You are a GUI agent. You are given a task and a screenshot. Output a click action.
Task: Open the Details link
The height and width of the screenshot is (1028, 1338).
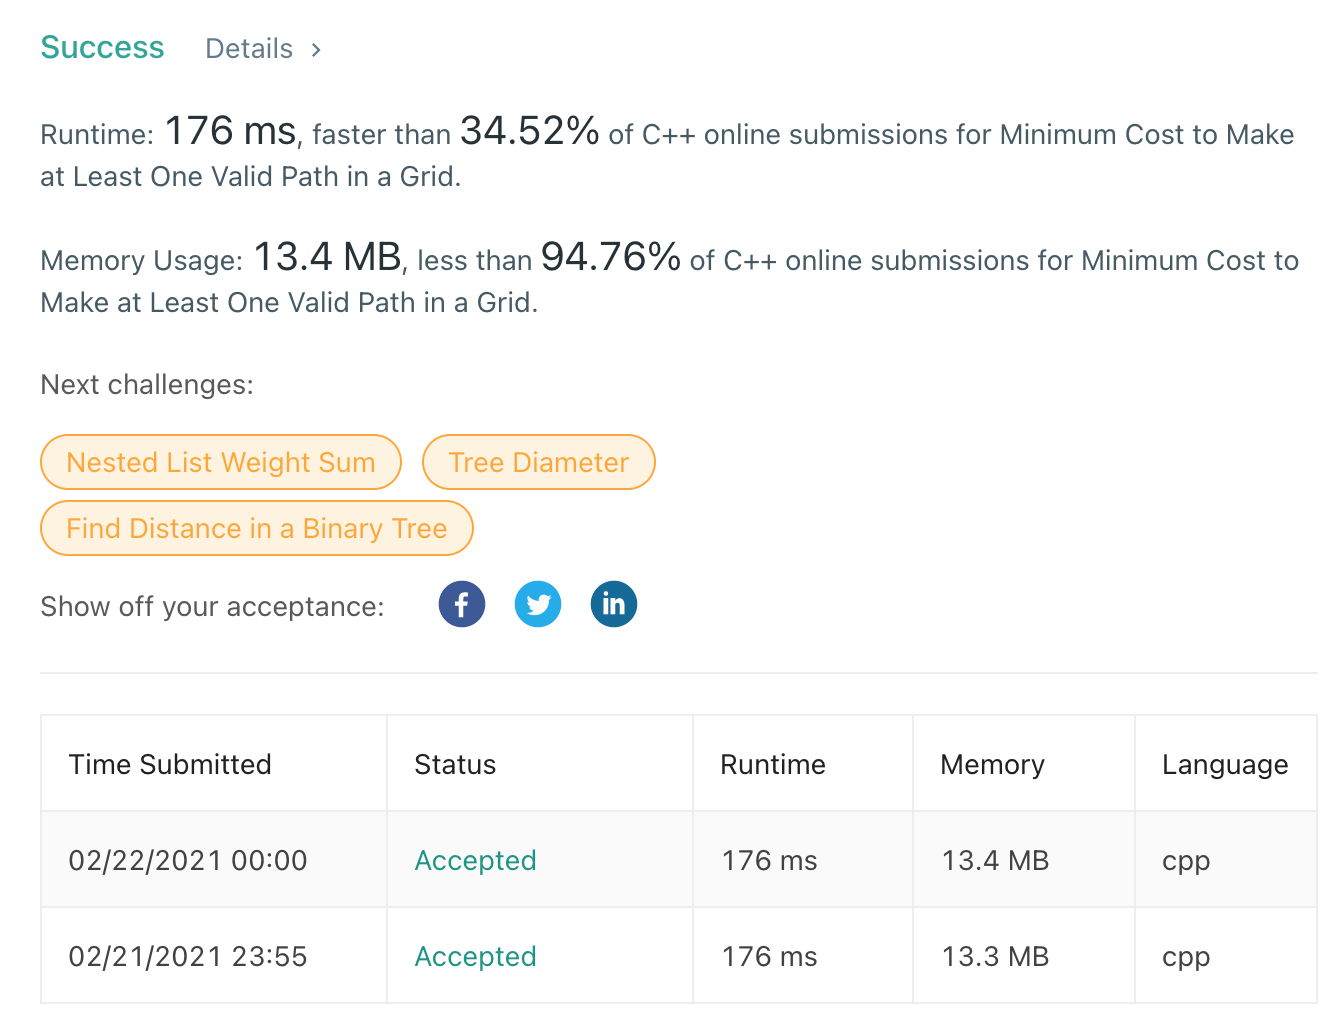click(248, 48)
